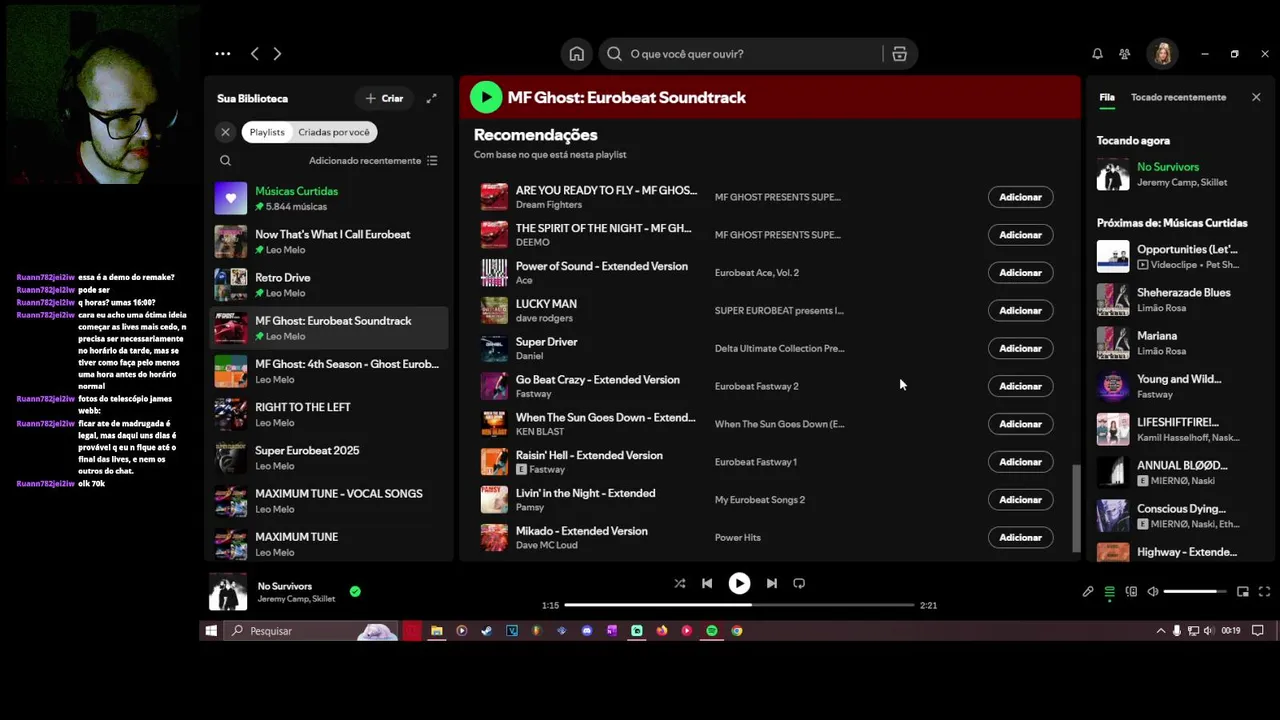
Task: Toggle the green liked checkmark for No Survivors
Action: coord(355,592)
